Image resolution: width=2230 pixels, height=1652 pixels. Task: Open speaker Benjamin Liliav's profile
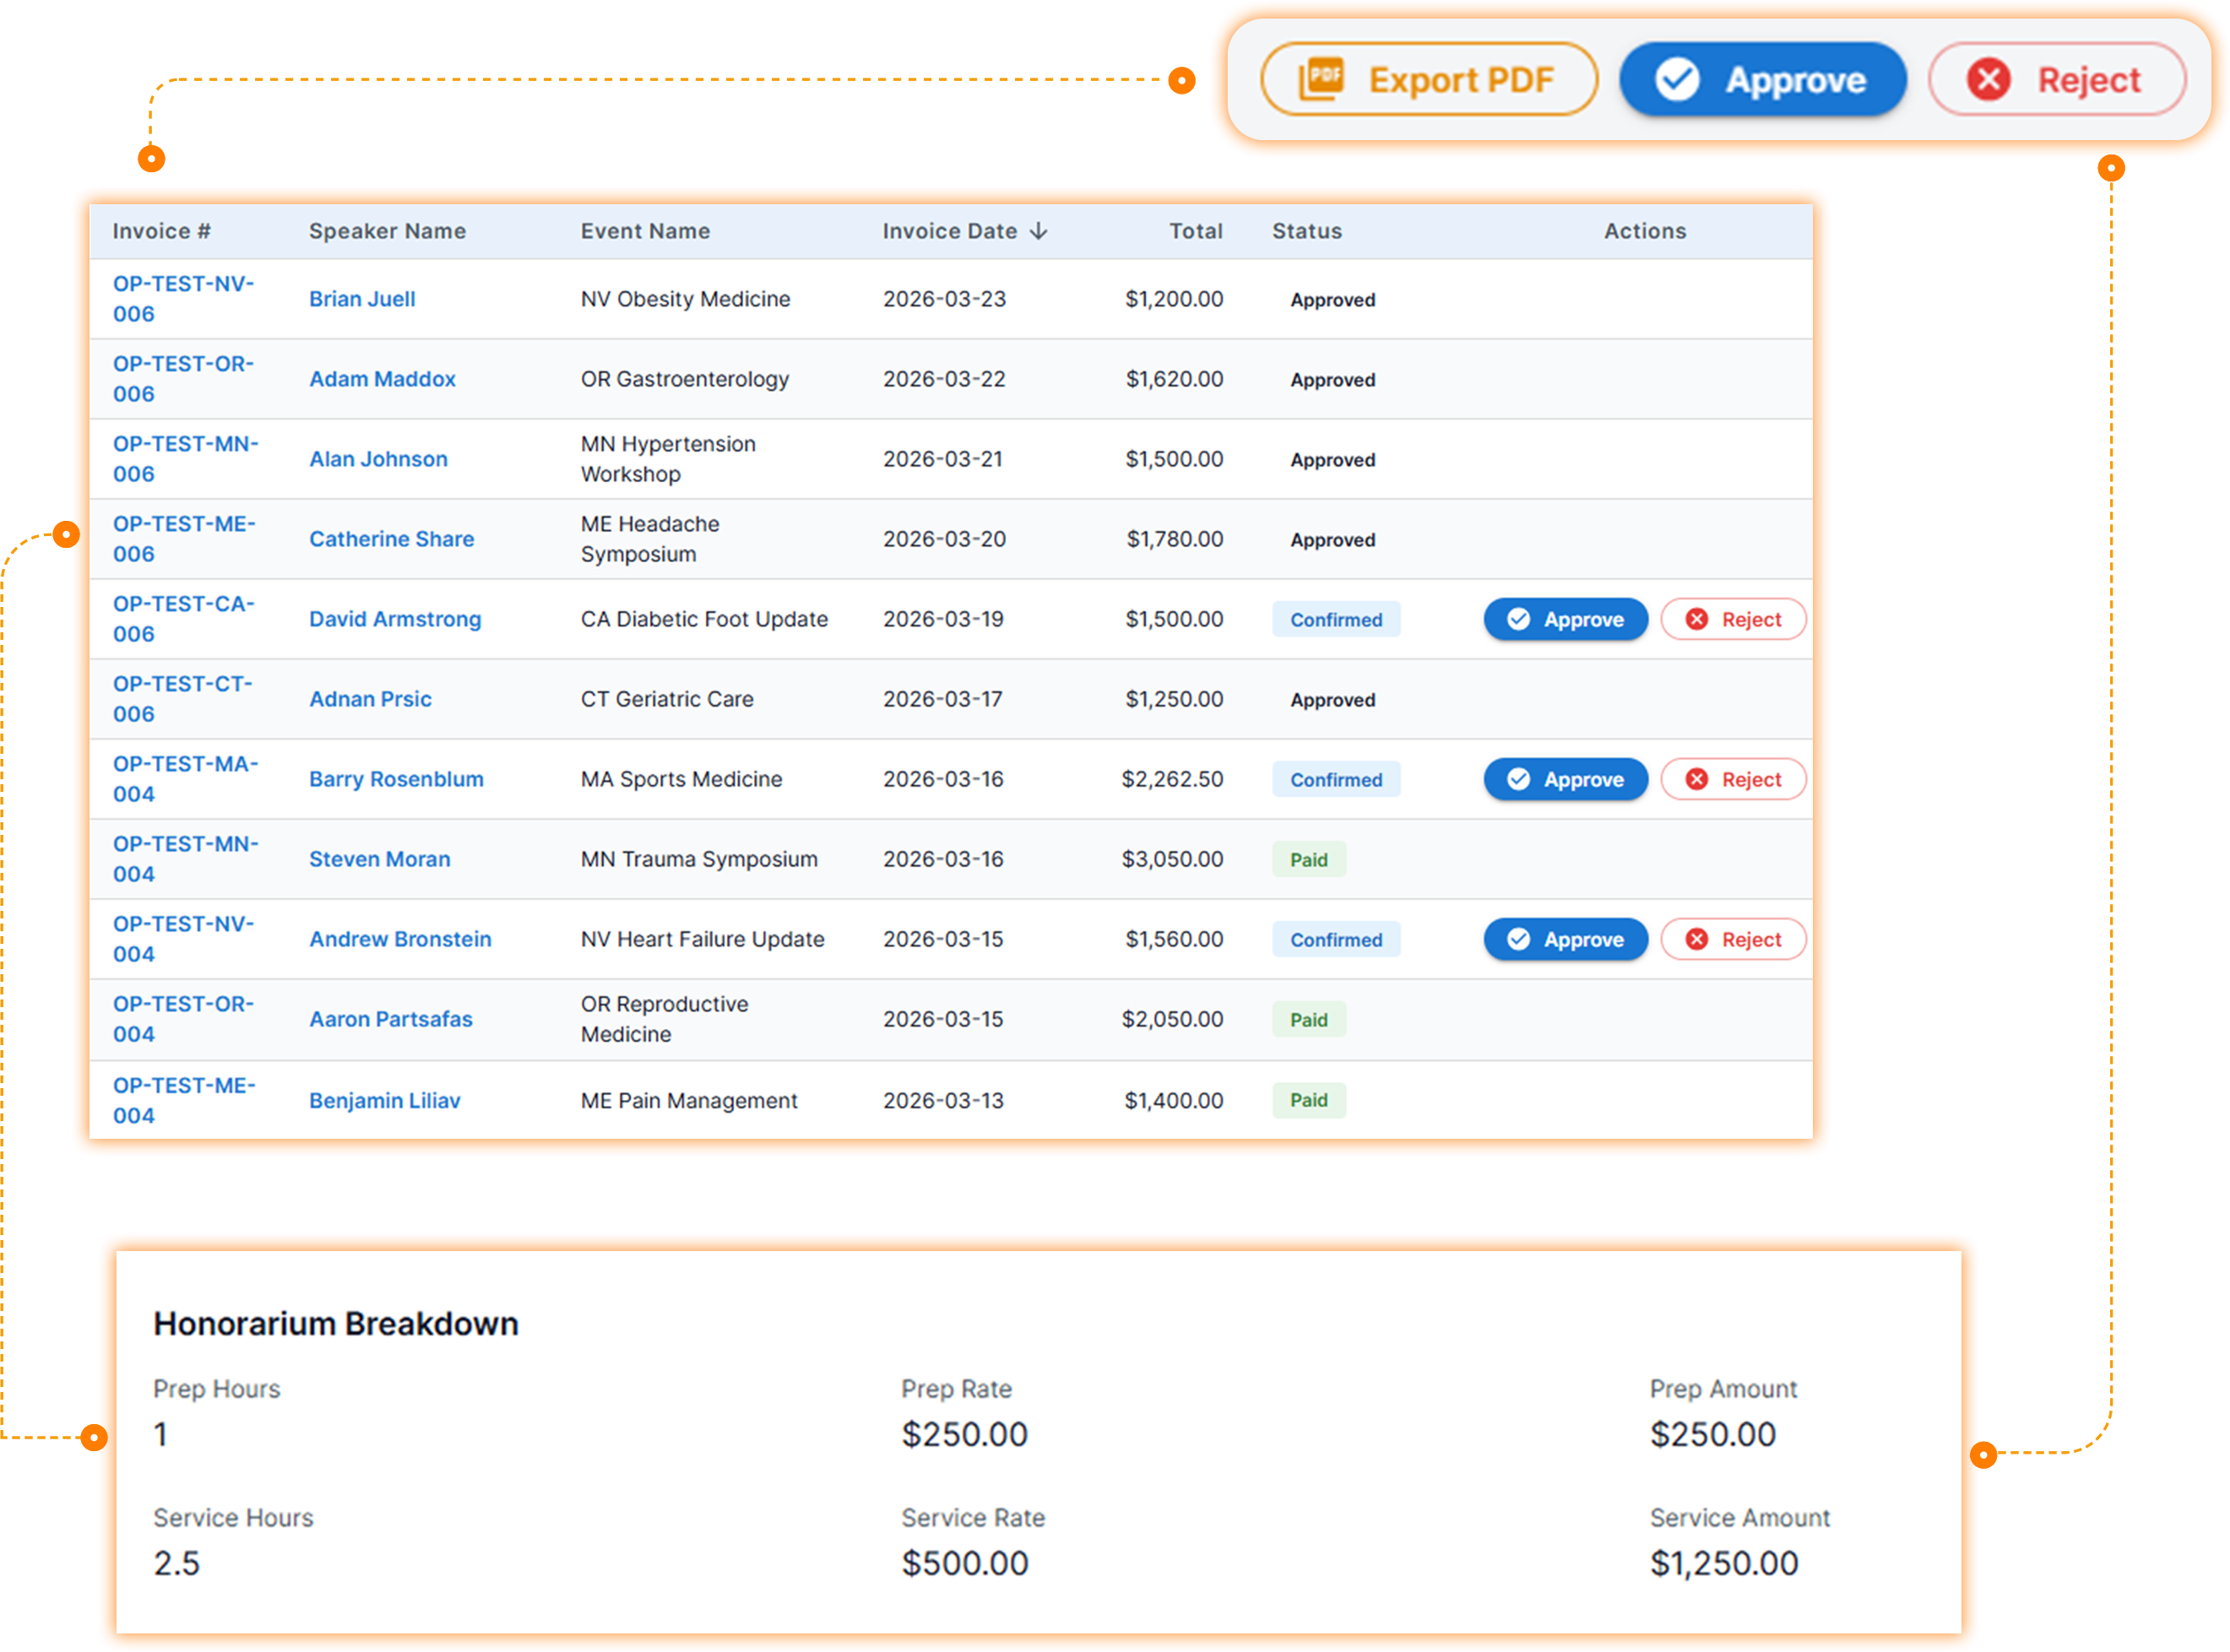pyautogui.click(x=384, y=1100)
